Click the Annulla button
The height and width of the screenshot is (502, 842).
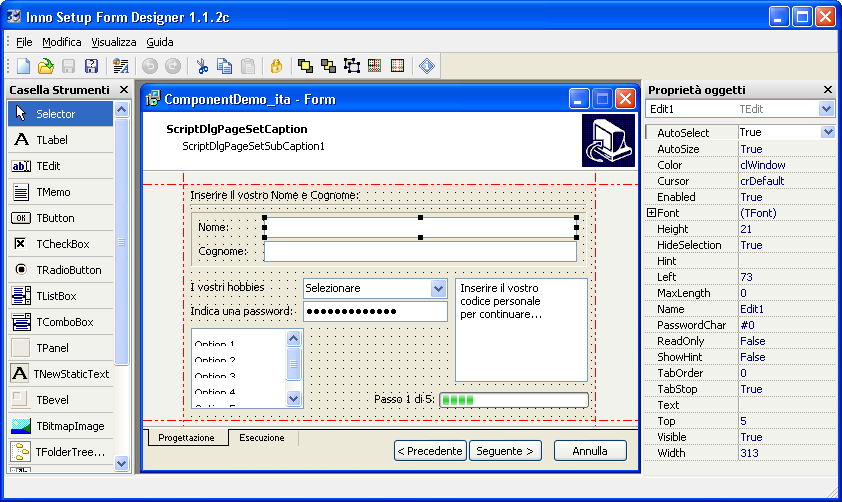click(x=590, y=451)
